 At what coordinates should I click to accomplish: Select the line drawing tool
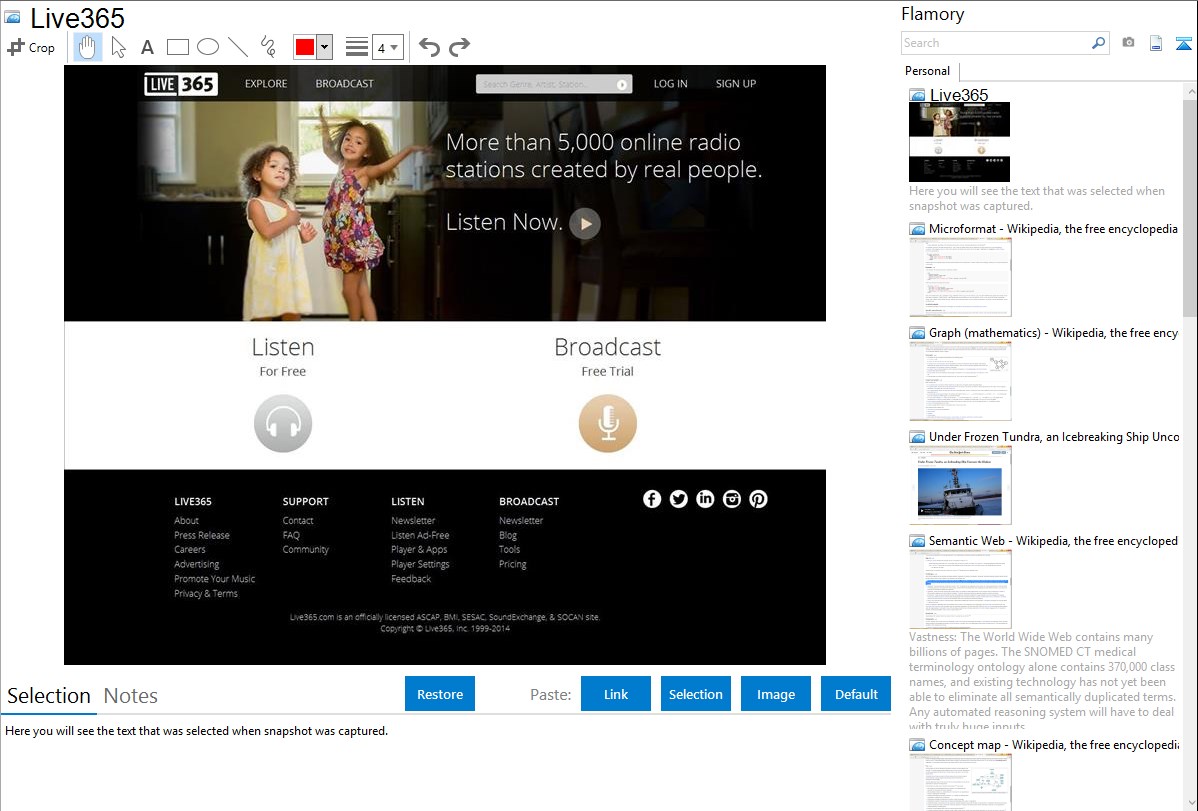pyautogui.click(x=238, y=47)
